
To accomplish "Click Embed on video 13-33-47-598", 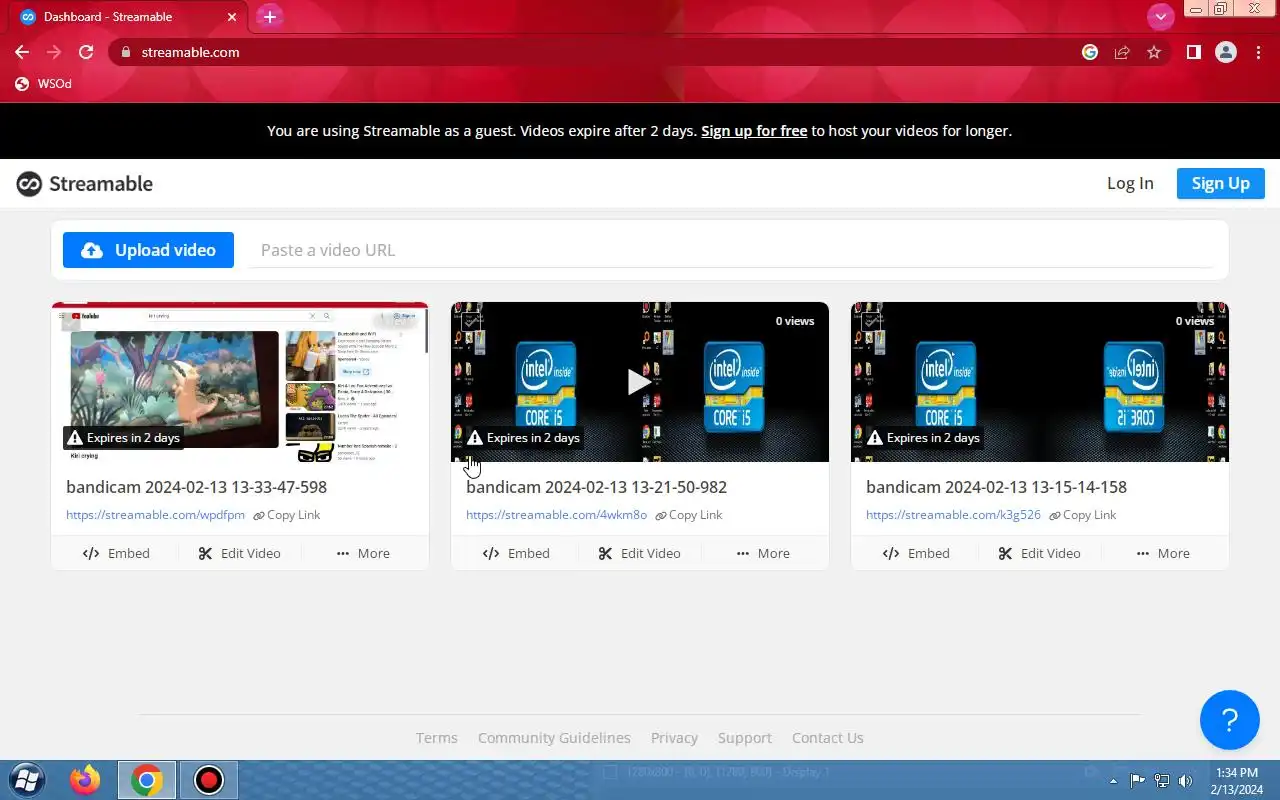I will click(x=116, y=553).
